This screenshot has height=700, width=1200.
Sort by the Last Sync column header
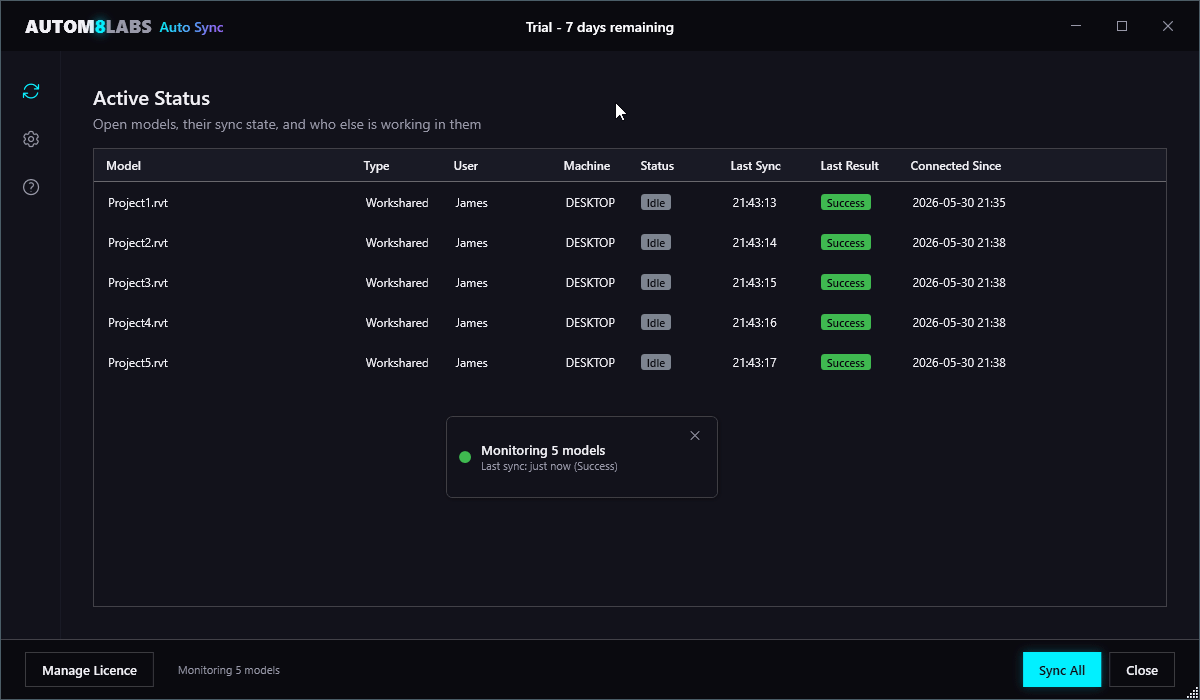click(755, 166)
